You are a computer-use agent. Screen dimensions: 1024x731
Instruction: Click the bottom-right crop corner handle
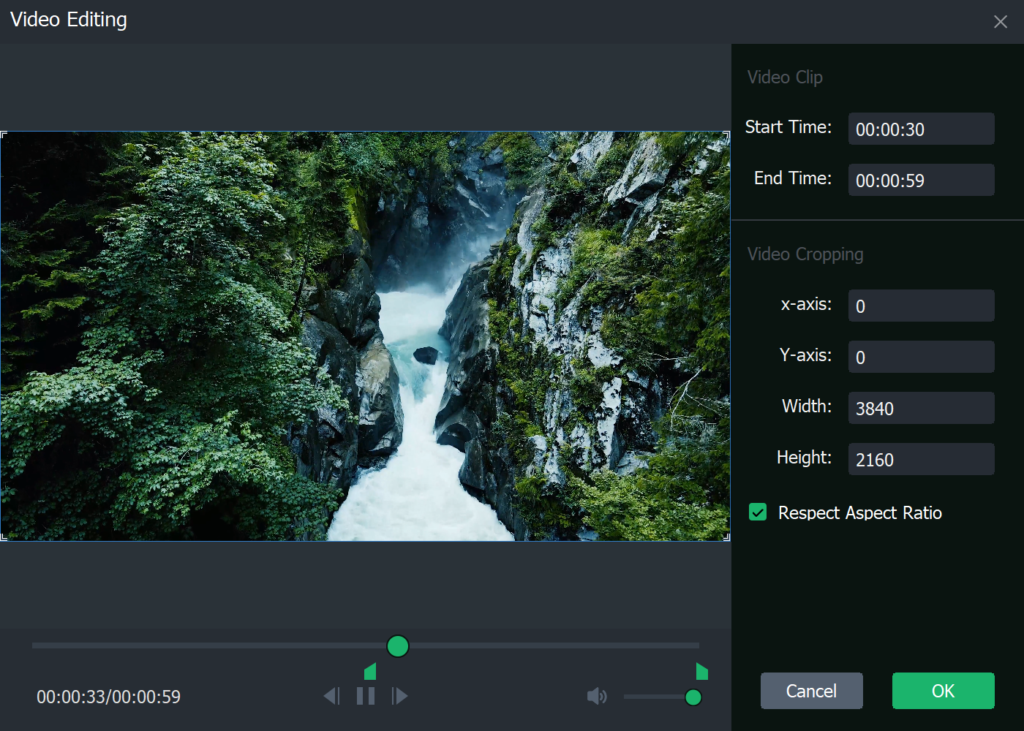726,537
